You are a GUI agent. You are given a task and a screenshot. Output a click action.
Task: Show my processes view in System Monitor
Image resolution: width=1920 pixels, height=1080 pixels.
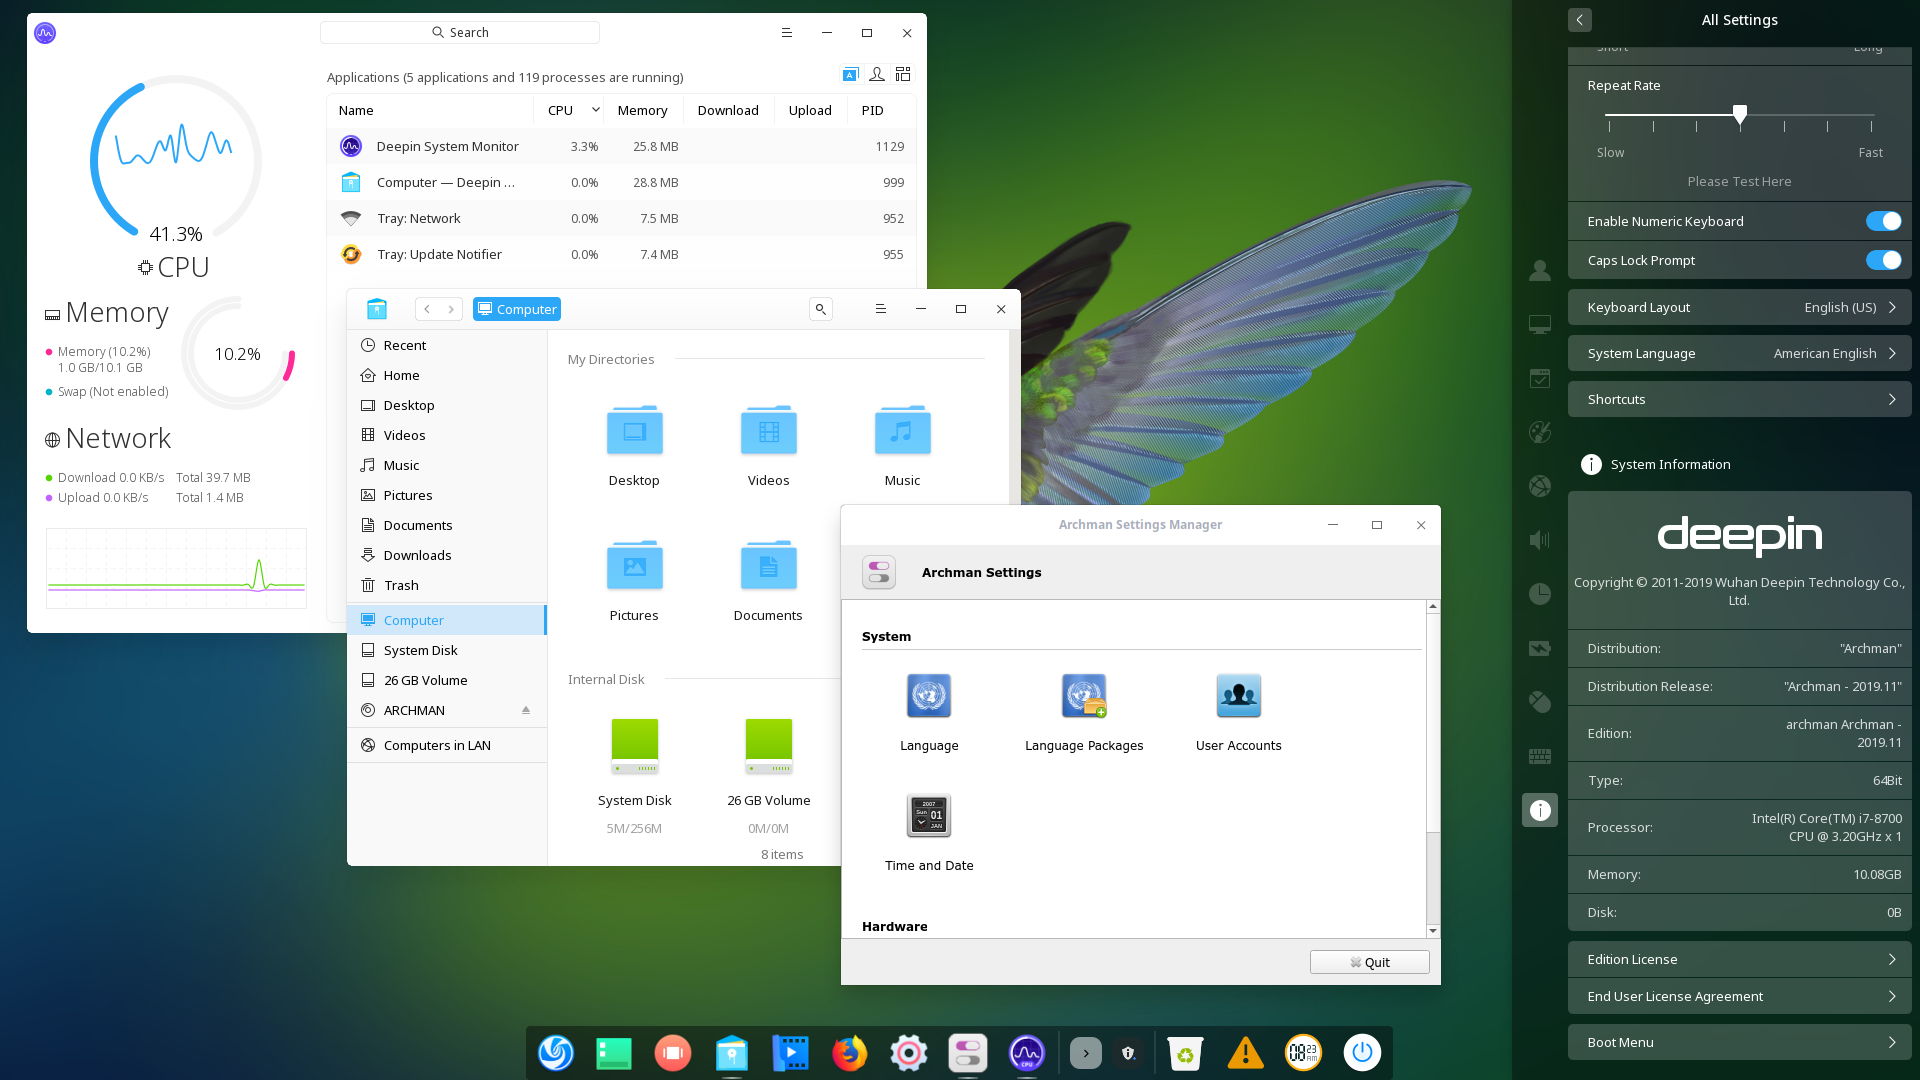(877, 74)
